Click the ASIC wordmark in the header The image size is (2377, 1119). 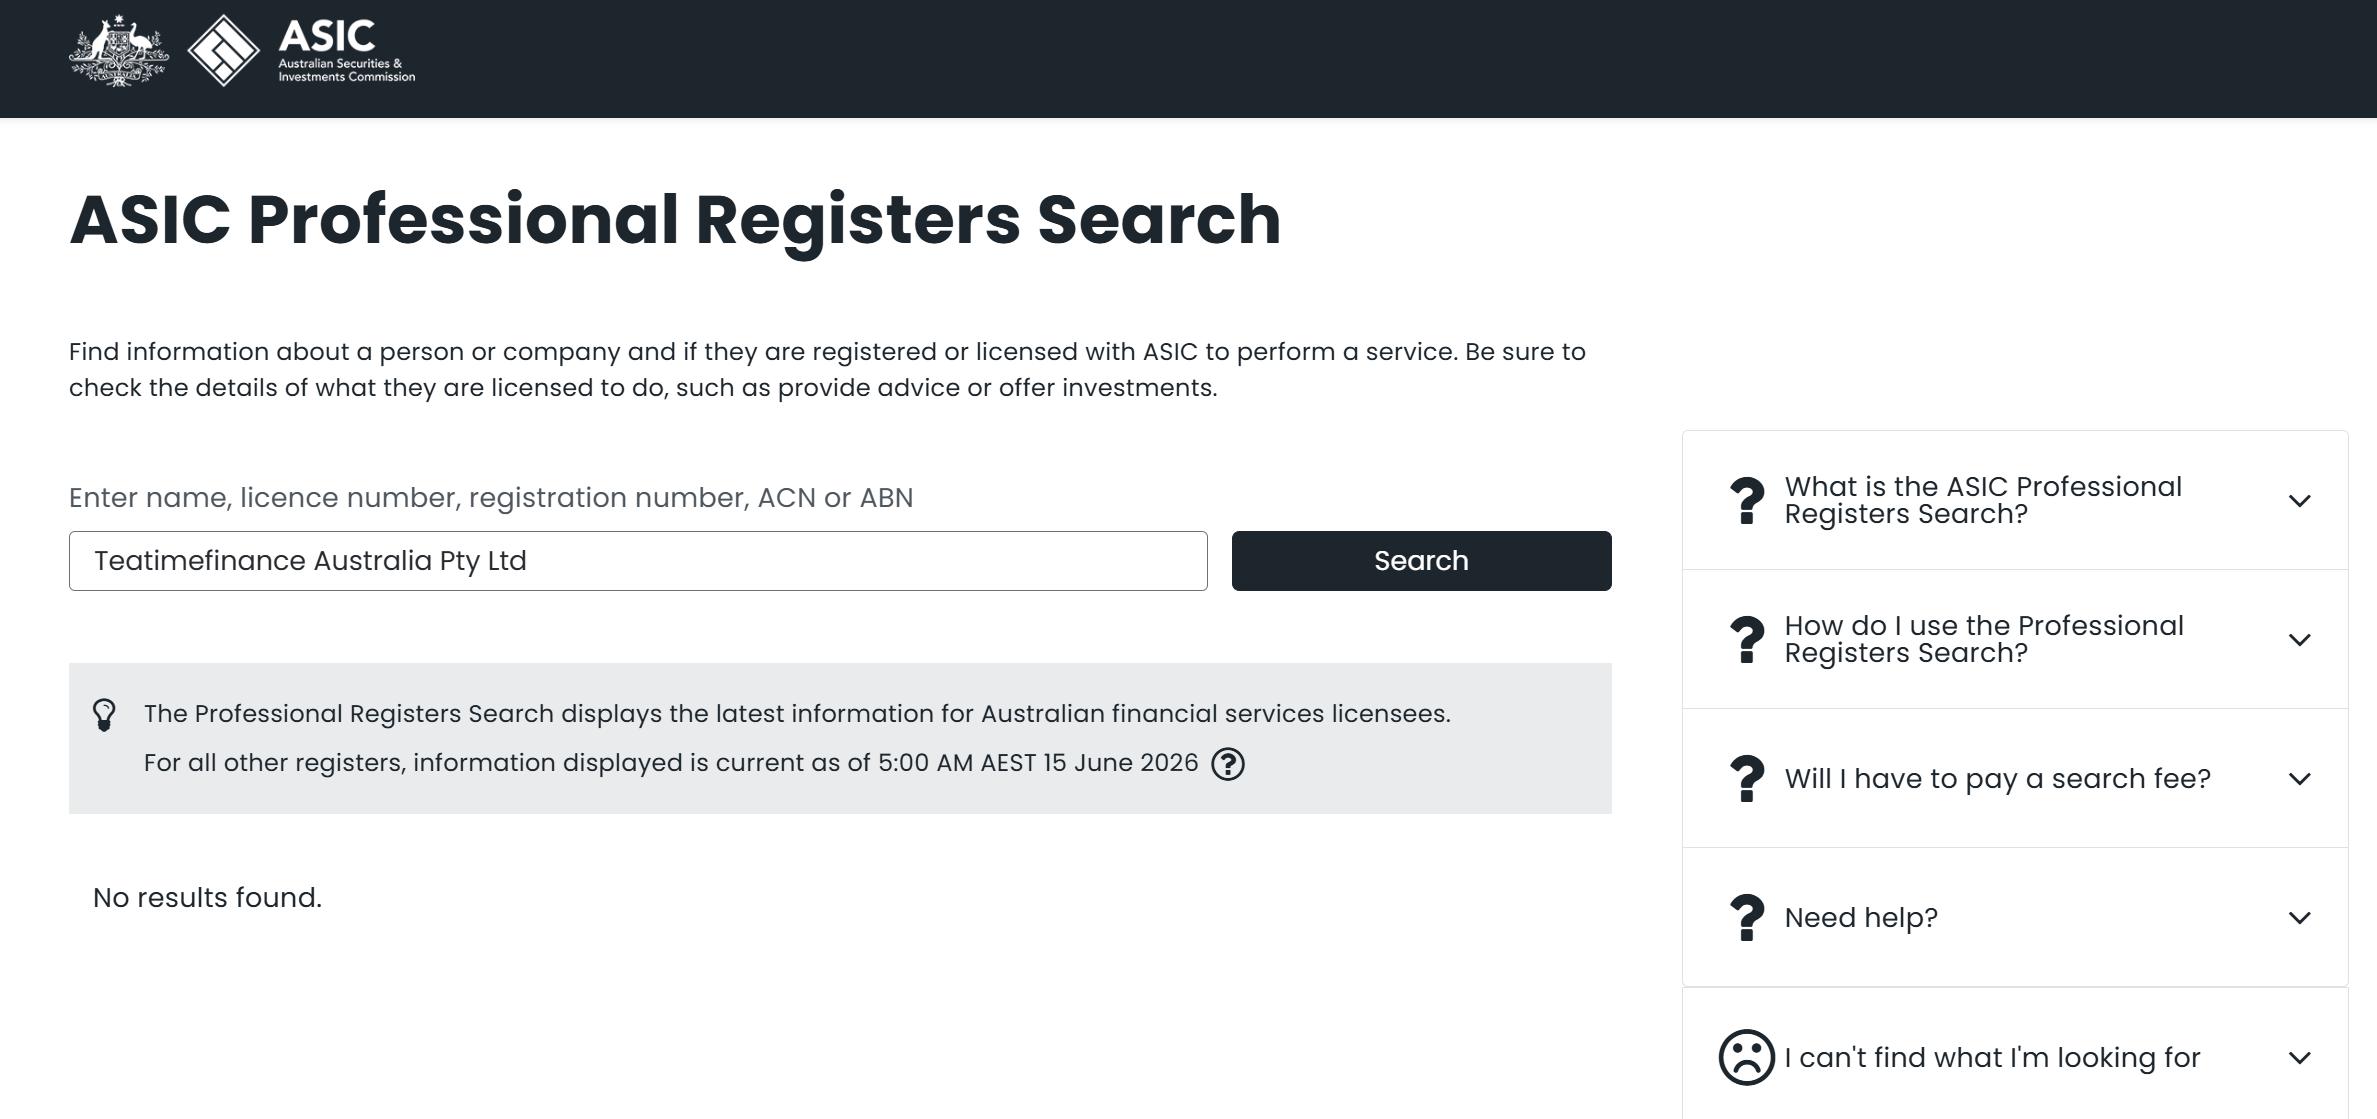[x=346, y=50]
